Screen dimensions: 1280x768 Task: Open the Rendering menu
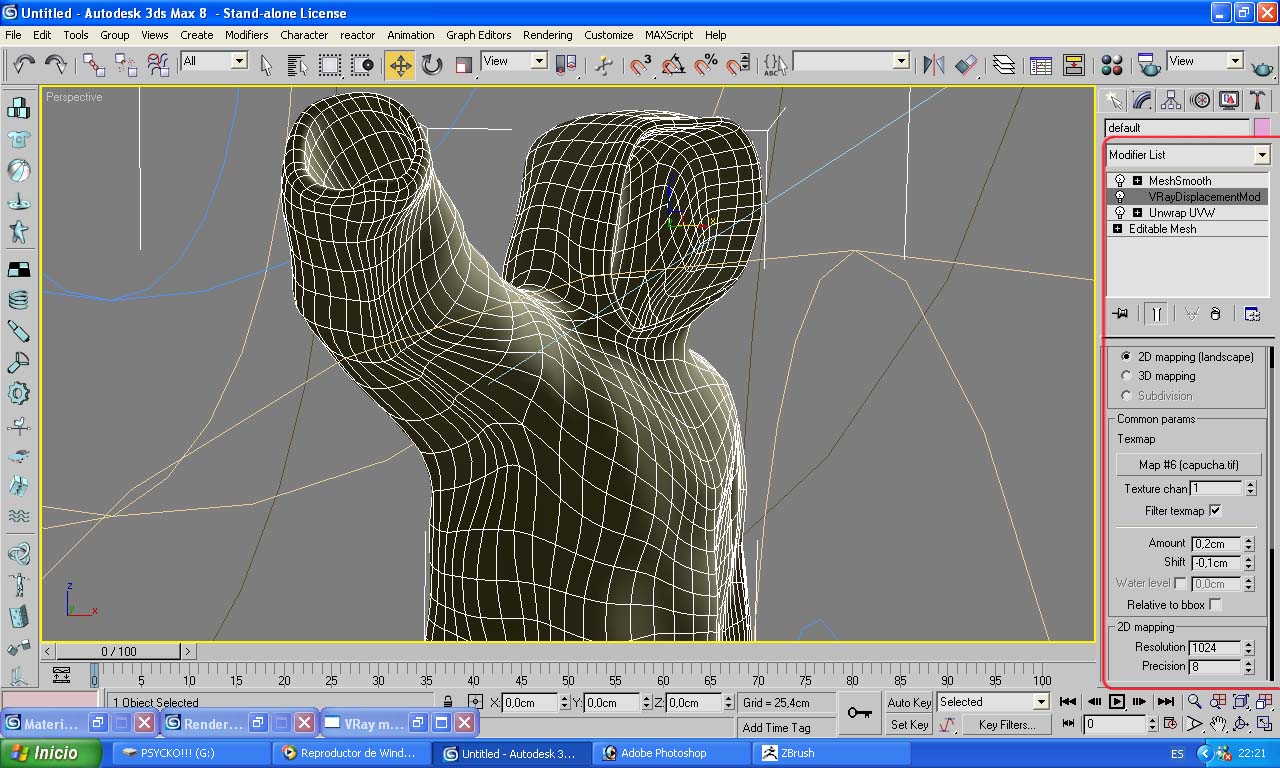click(x=547, y=35)
